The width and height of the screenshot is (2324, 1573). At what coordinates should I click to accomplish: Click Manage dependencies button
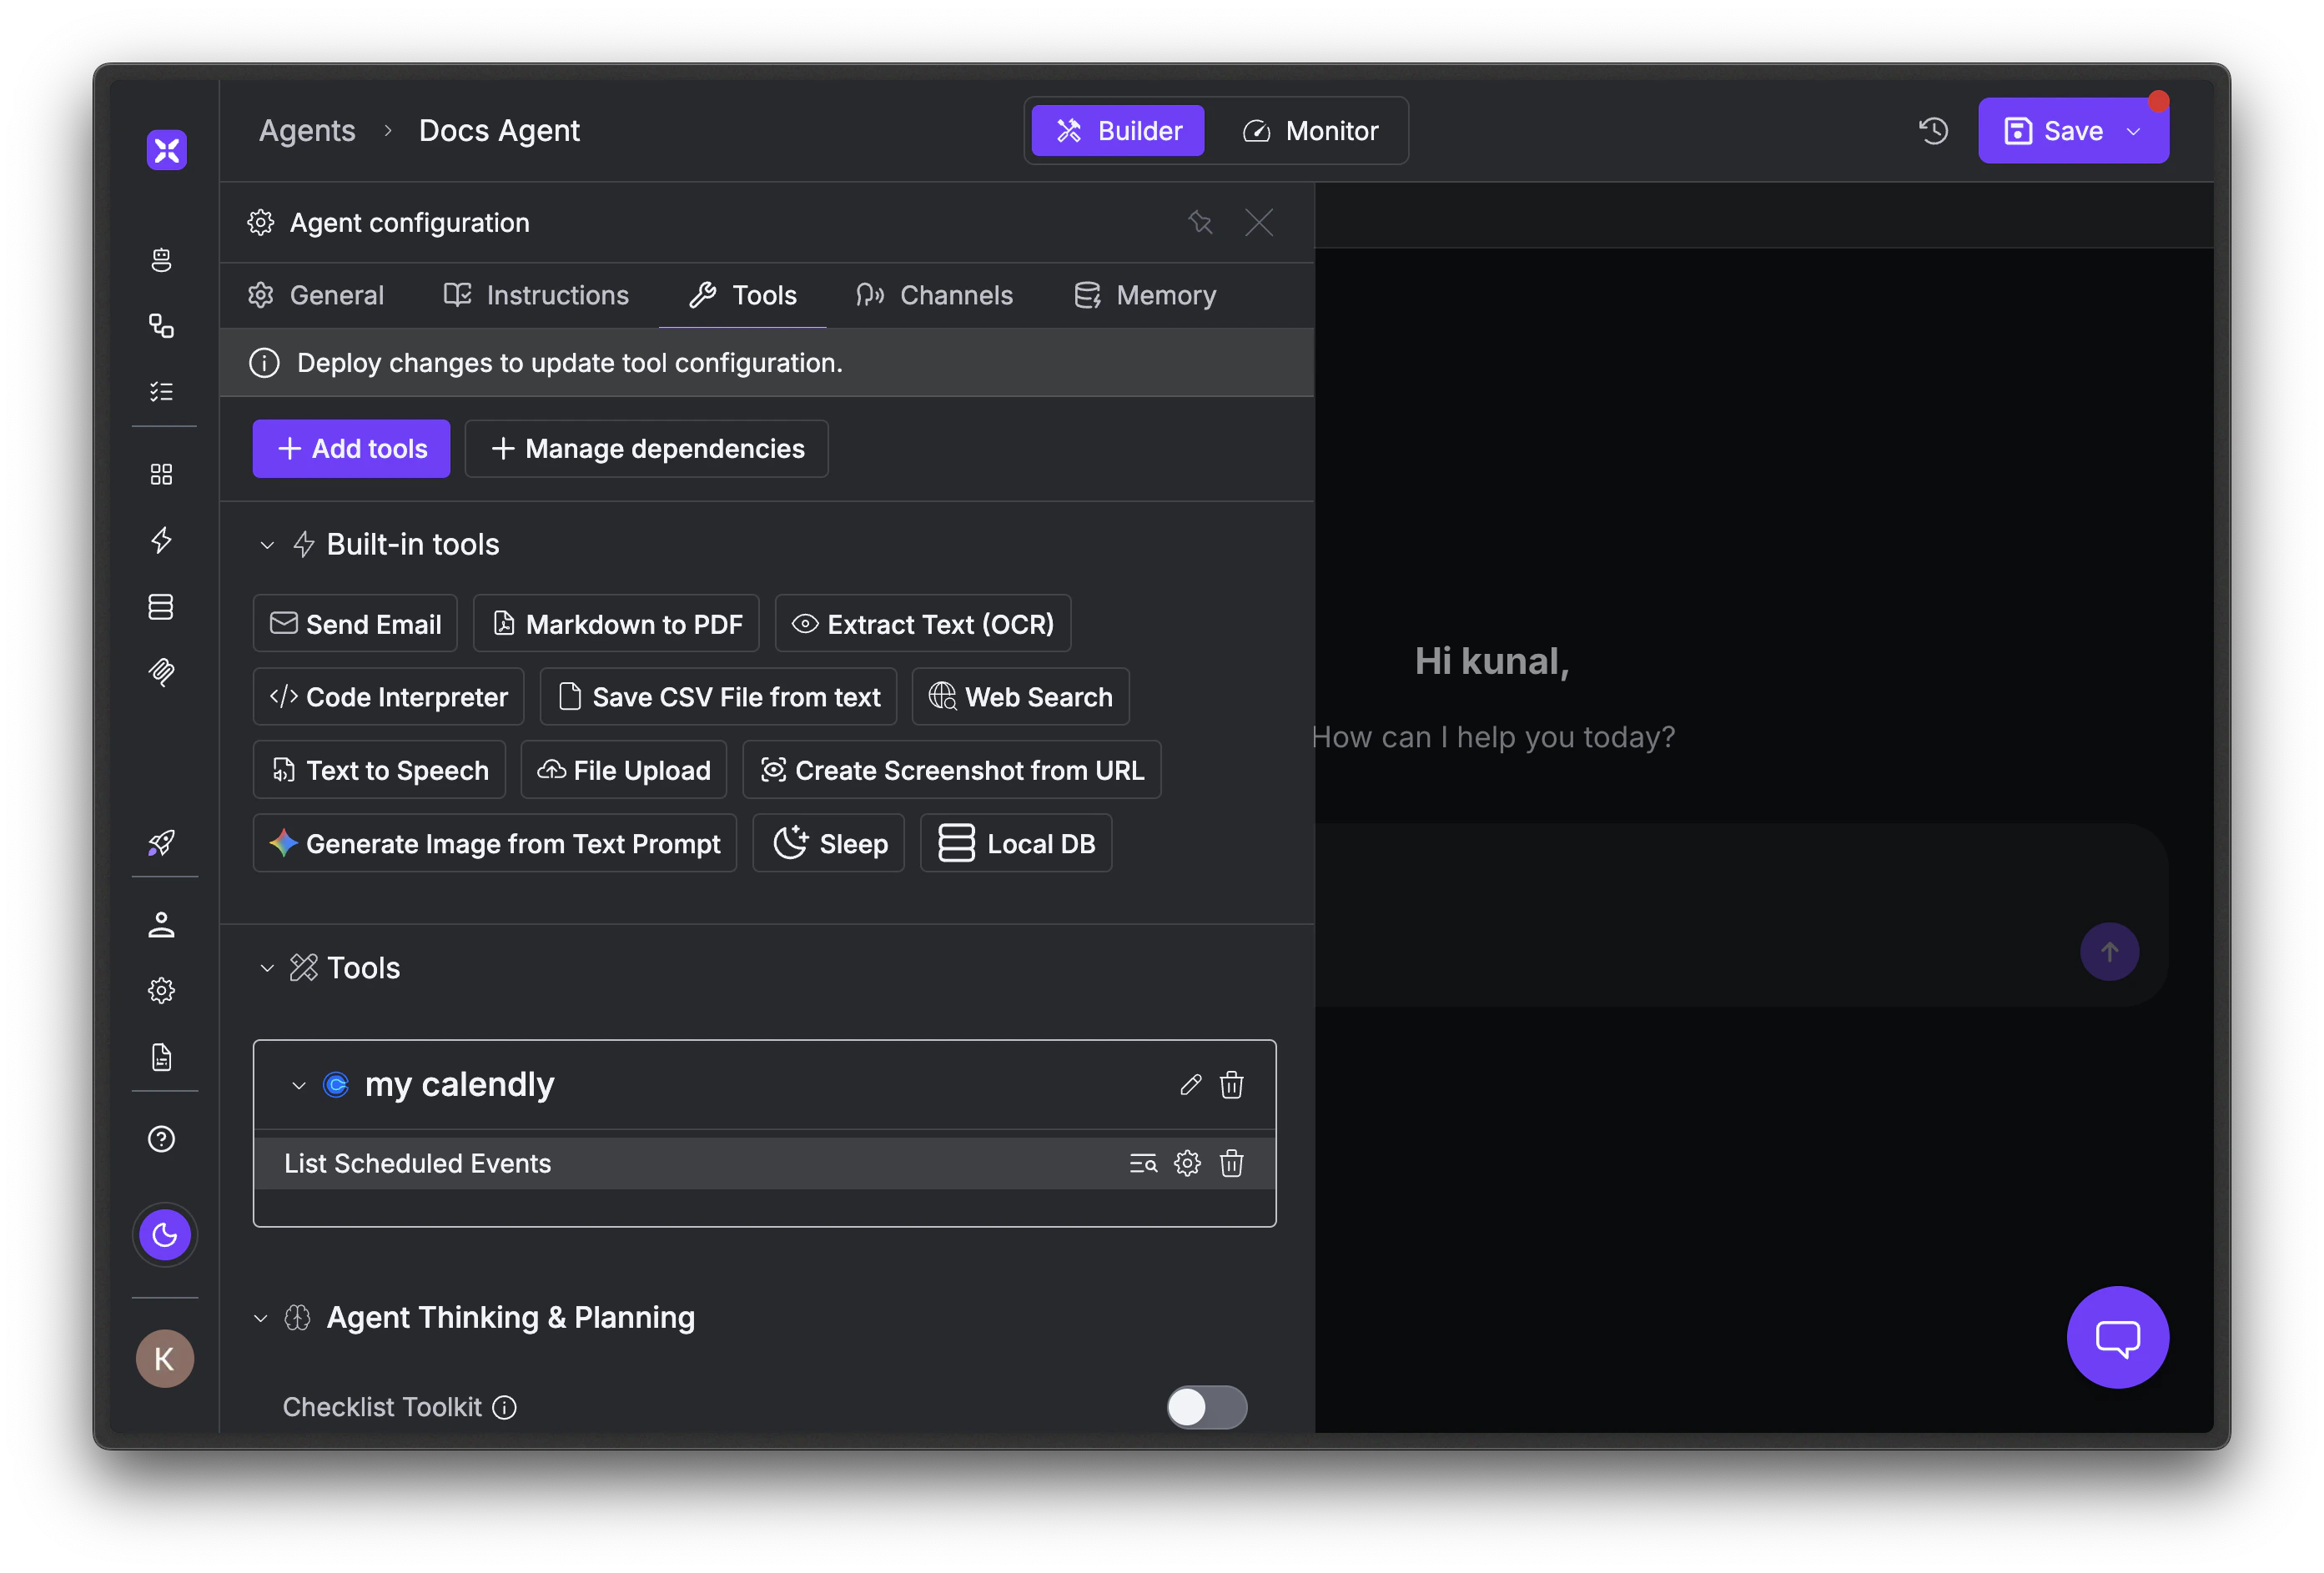647,449
